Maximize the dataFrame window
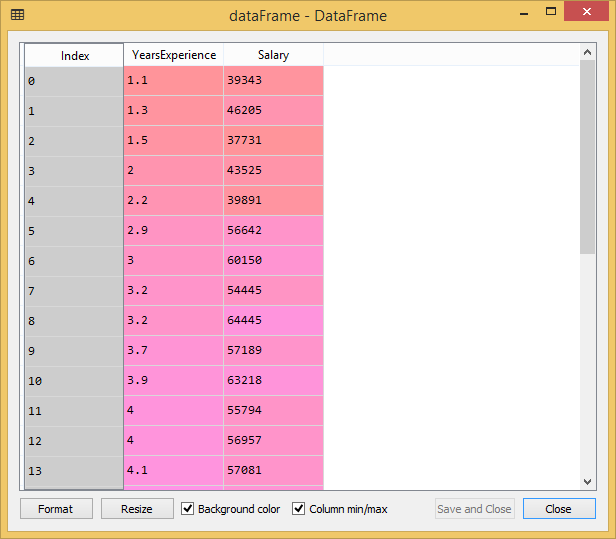Screen dimensions: 616x539 tap(551, 11)
